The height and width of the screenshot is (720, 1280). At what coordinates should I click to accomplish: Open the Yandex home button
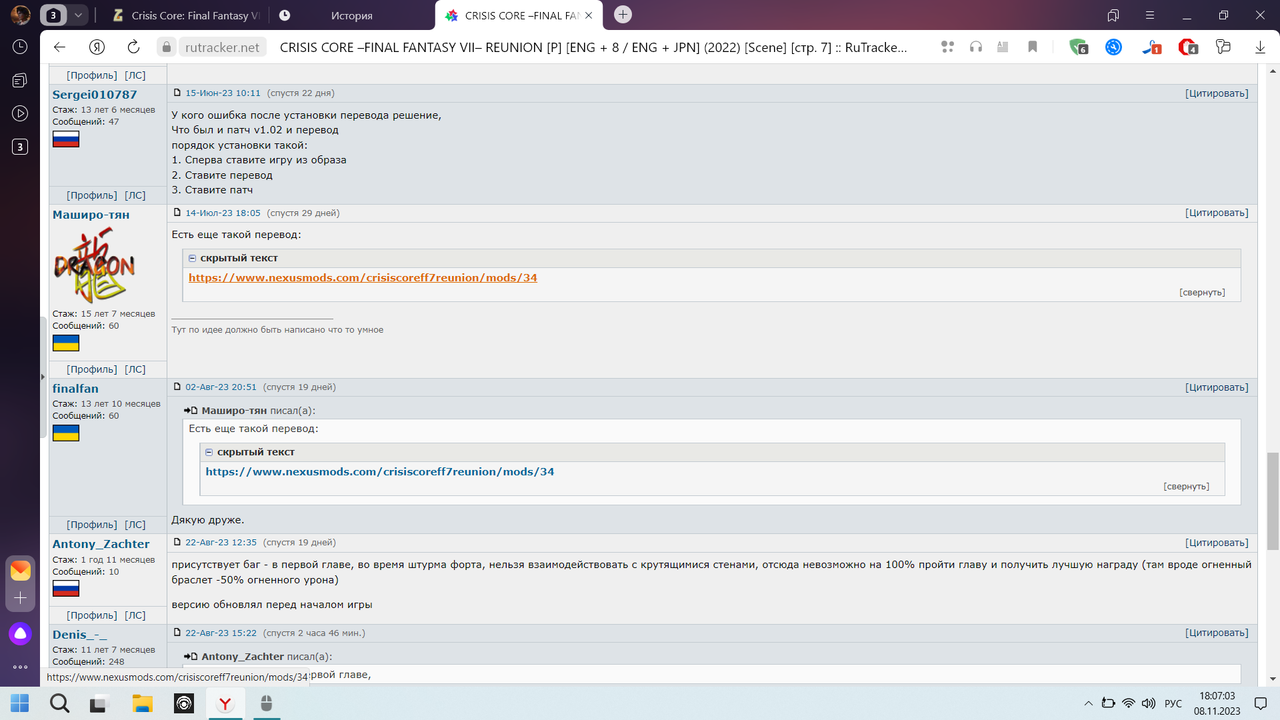[x=97, y=47]
